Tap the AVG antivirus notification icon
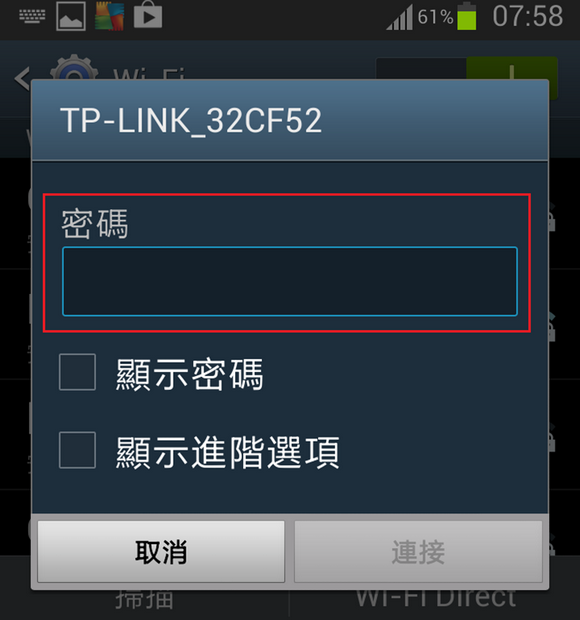 tap(110, 16)
